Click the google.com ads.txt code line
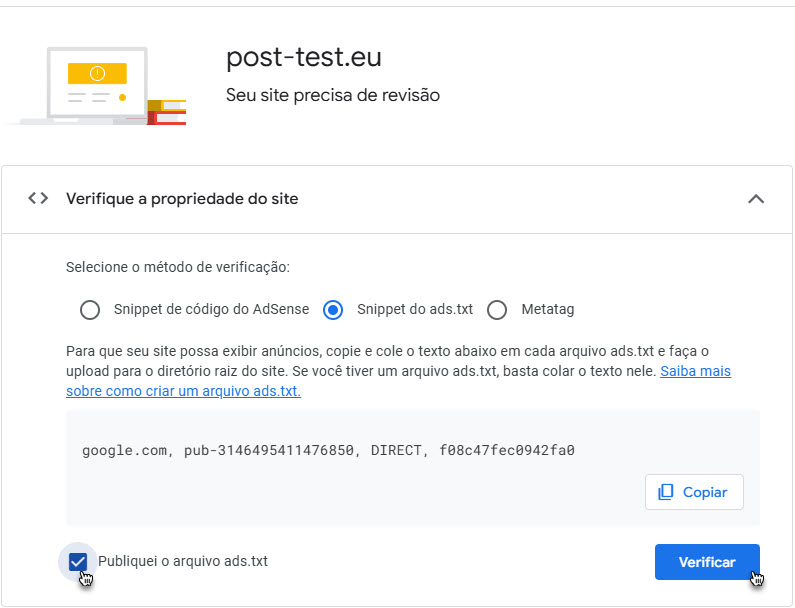 328,450
